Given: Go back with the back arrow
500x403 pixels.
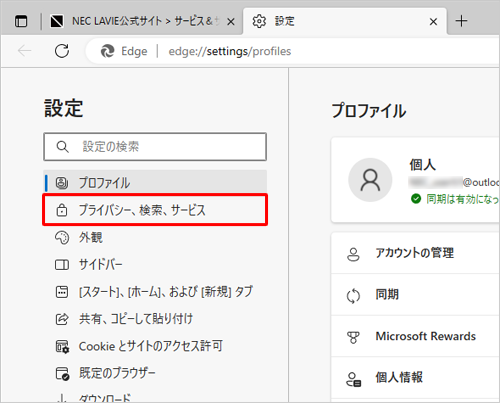Looking at the screenshot, I should coord(24,51).
